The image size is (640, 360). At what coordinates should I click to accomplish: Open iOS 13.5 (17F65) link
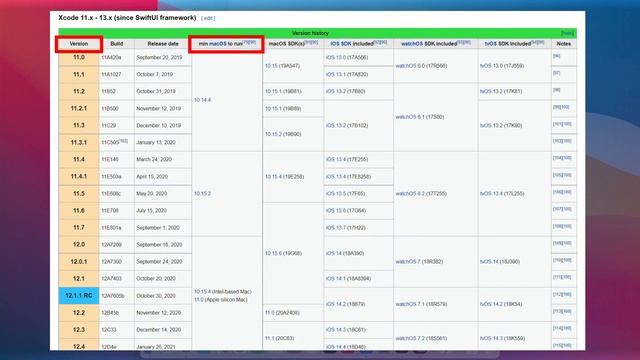[x=346, y=193]
